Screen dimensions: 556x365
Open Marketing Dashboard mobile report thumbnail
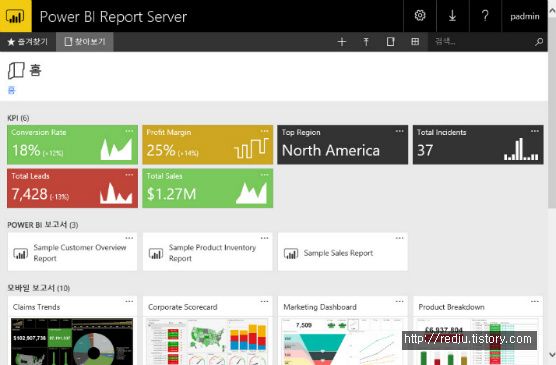pyautogui.click(x=343, y=342)
